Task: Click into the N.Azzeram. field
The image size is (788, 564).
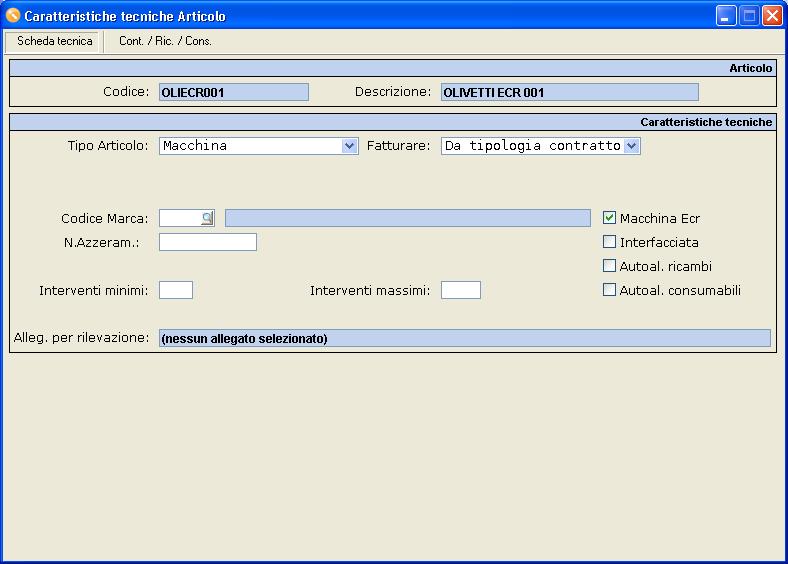Action: coord(208,242)
